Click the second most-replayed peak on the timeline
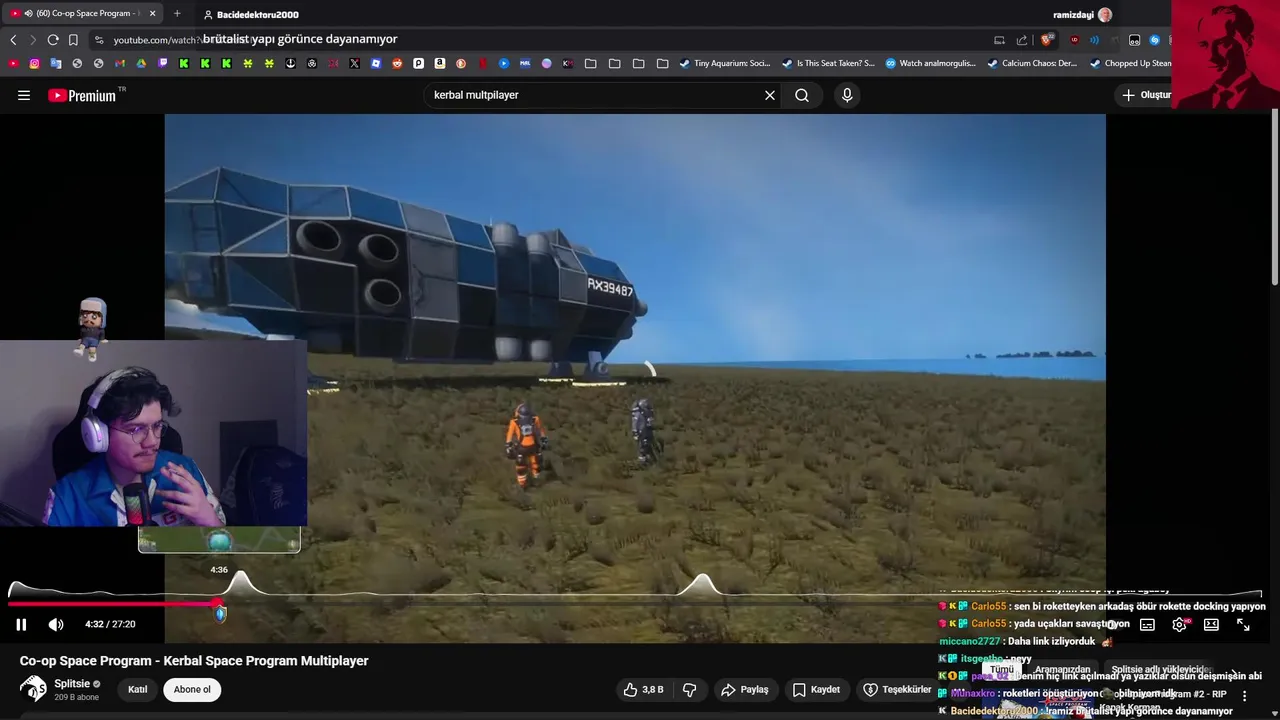This screenshot has height=720, width=1280. pos(702,585)
